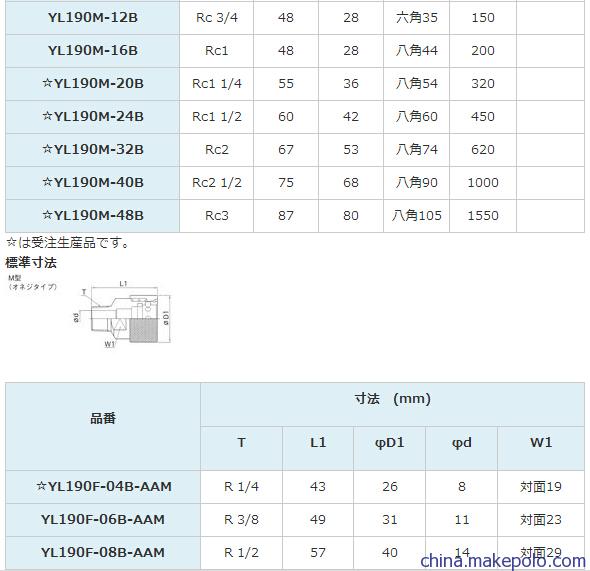Screen dimensions: 590x571
Task: Select the YL190F-08B-AAM part number
Action: [103, 553]
